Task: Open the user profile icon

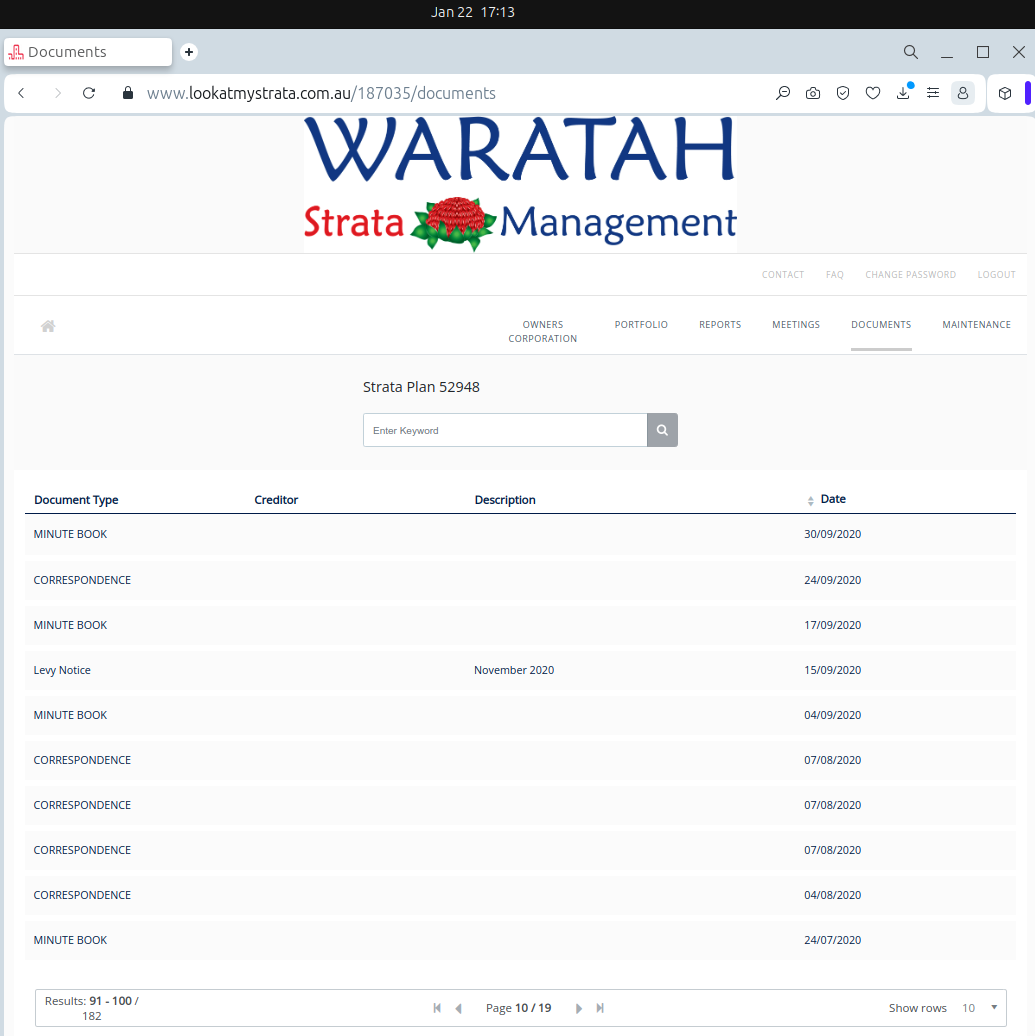Action: point(963,93)
